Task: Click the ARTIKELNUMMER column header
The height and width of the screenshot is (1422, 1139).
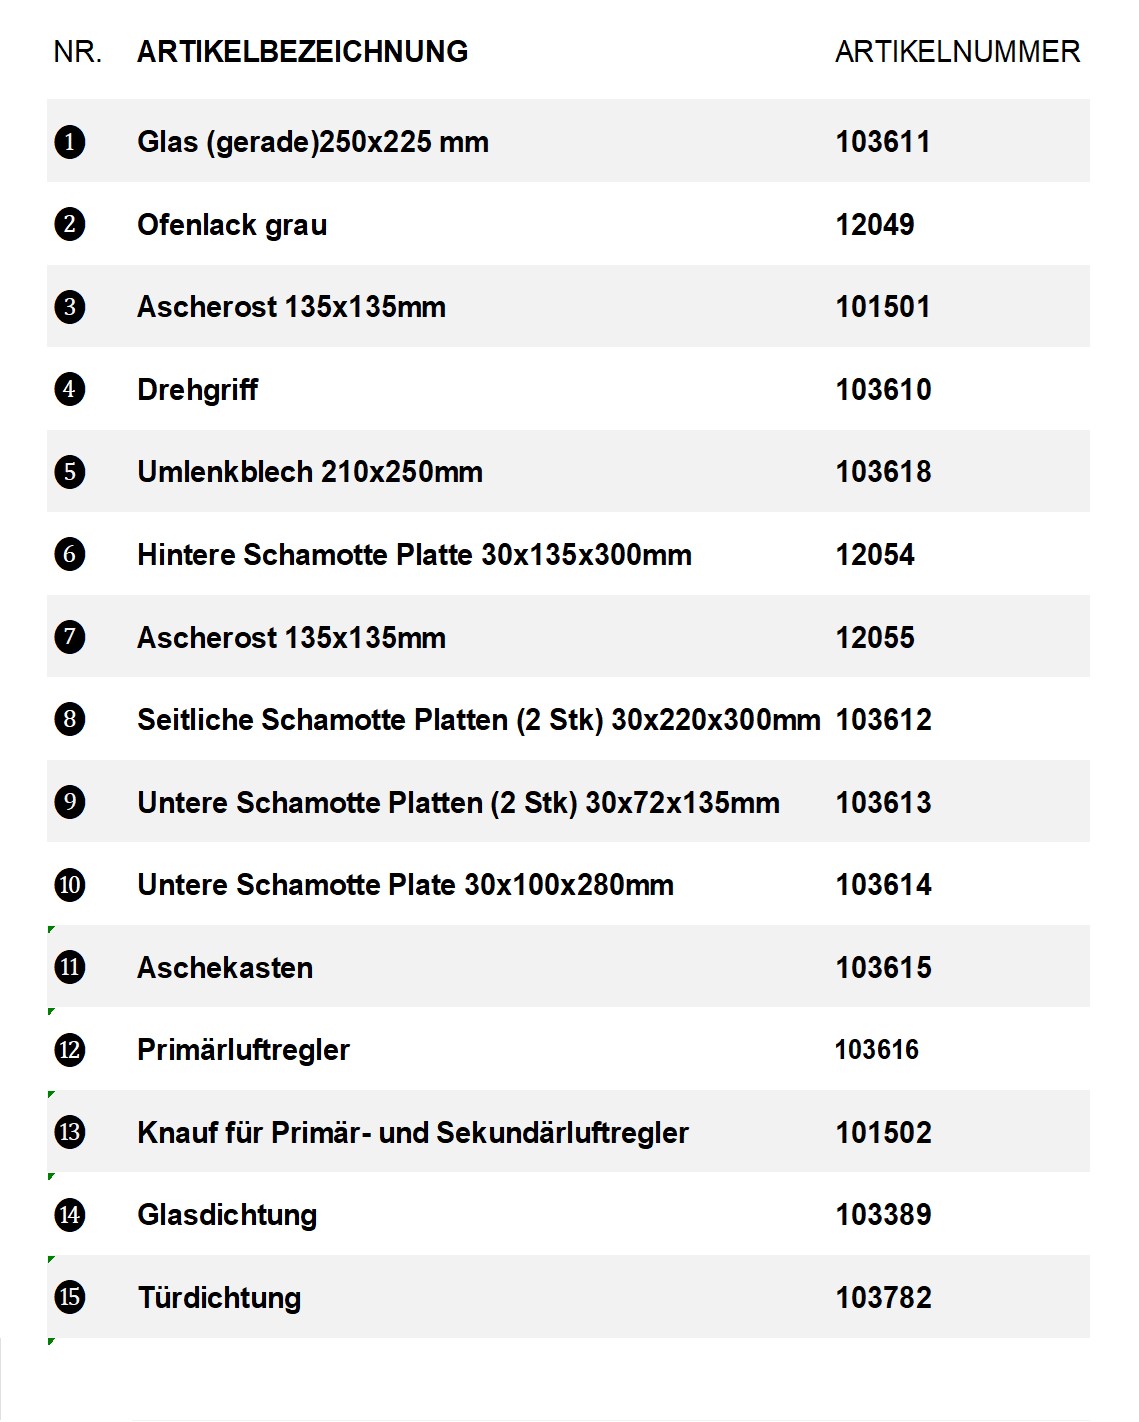Action: 957,52
